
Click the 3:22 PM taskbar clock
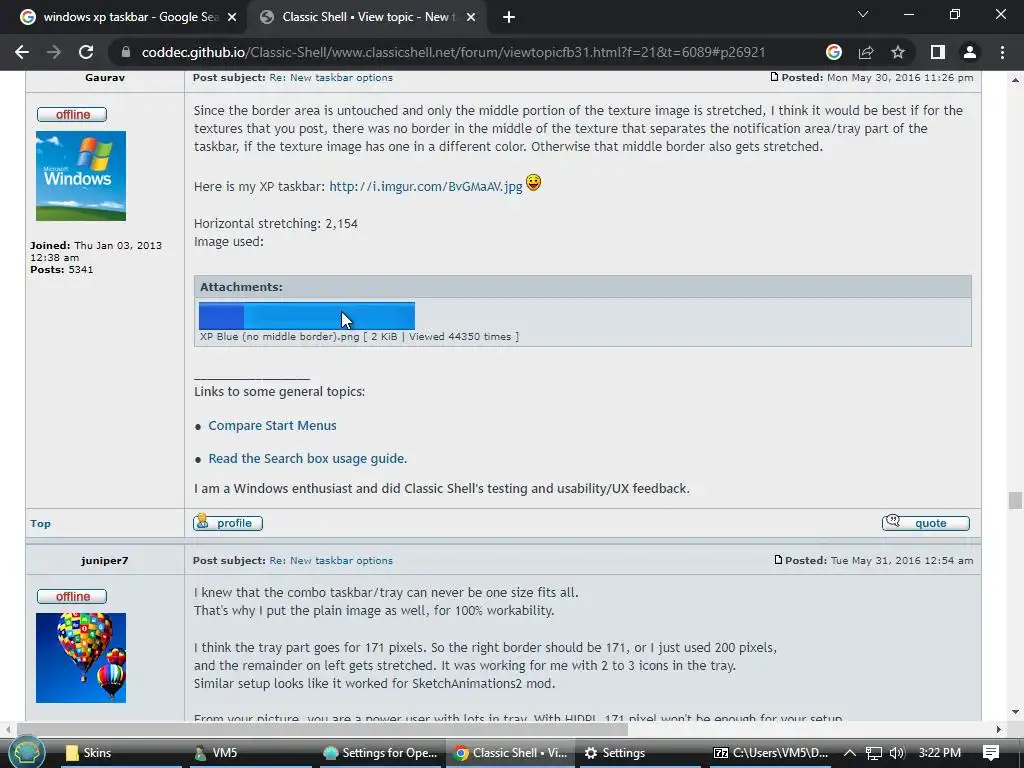coord(940,753)
